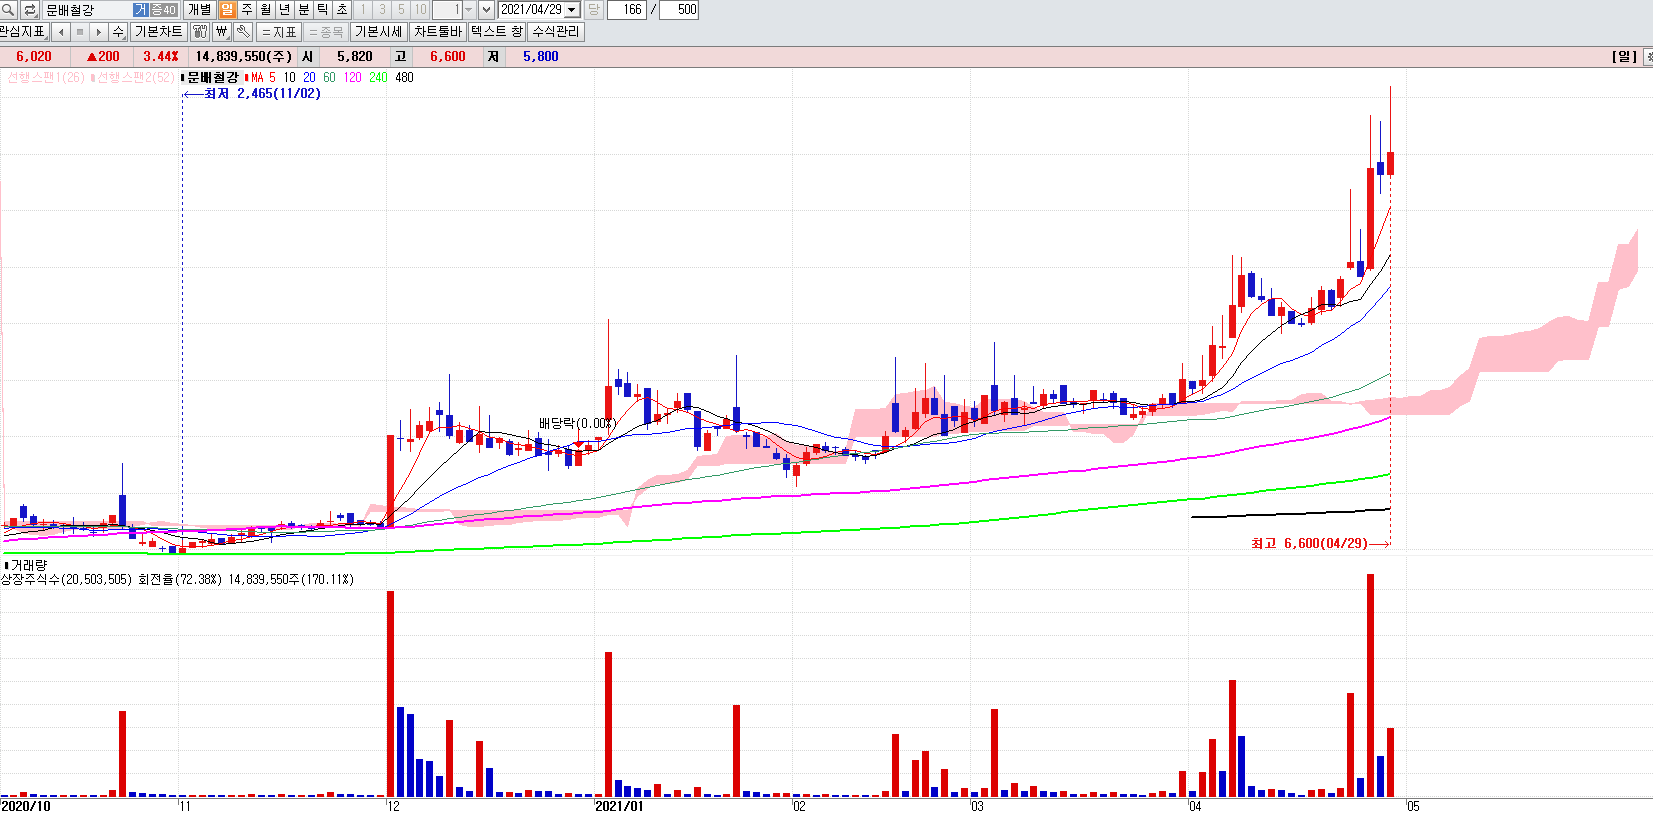1653x813 pixels.
Task: Toggle the 개별 individual mode button
Action: pyautogui.click(x=200, y=10)
